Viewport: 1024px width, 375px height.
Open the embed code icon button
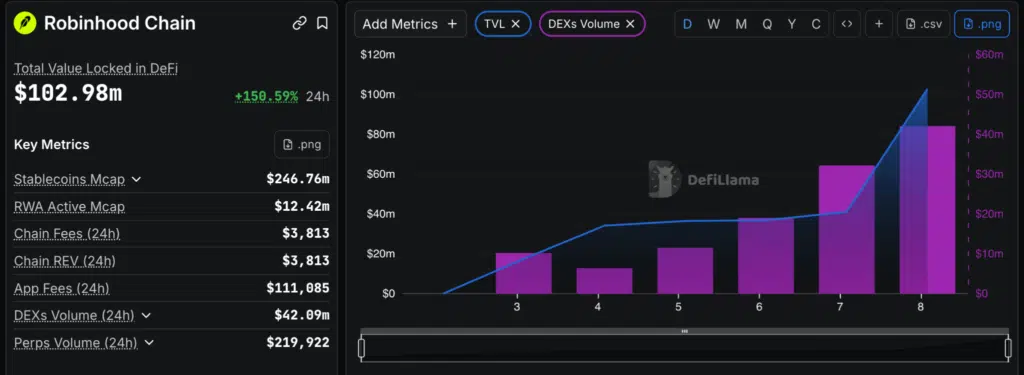coord(847,24)
